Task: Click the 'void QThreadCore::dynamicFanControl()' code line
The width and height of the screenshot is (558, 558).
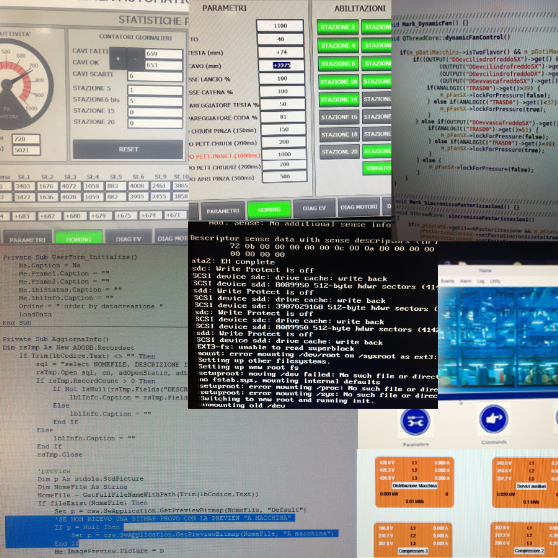Action: 451,37
